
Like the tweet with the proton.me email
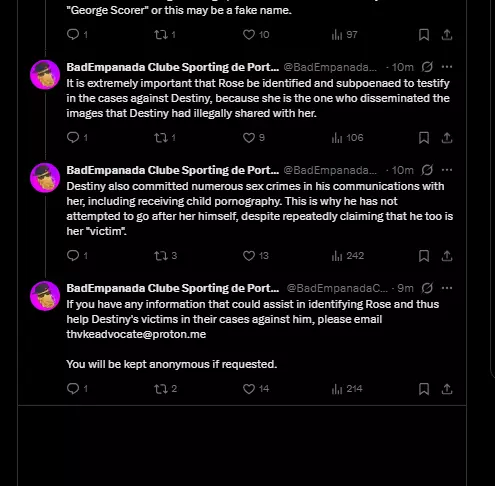tap(256, 389)
